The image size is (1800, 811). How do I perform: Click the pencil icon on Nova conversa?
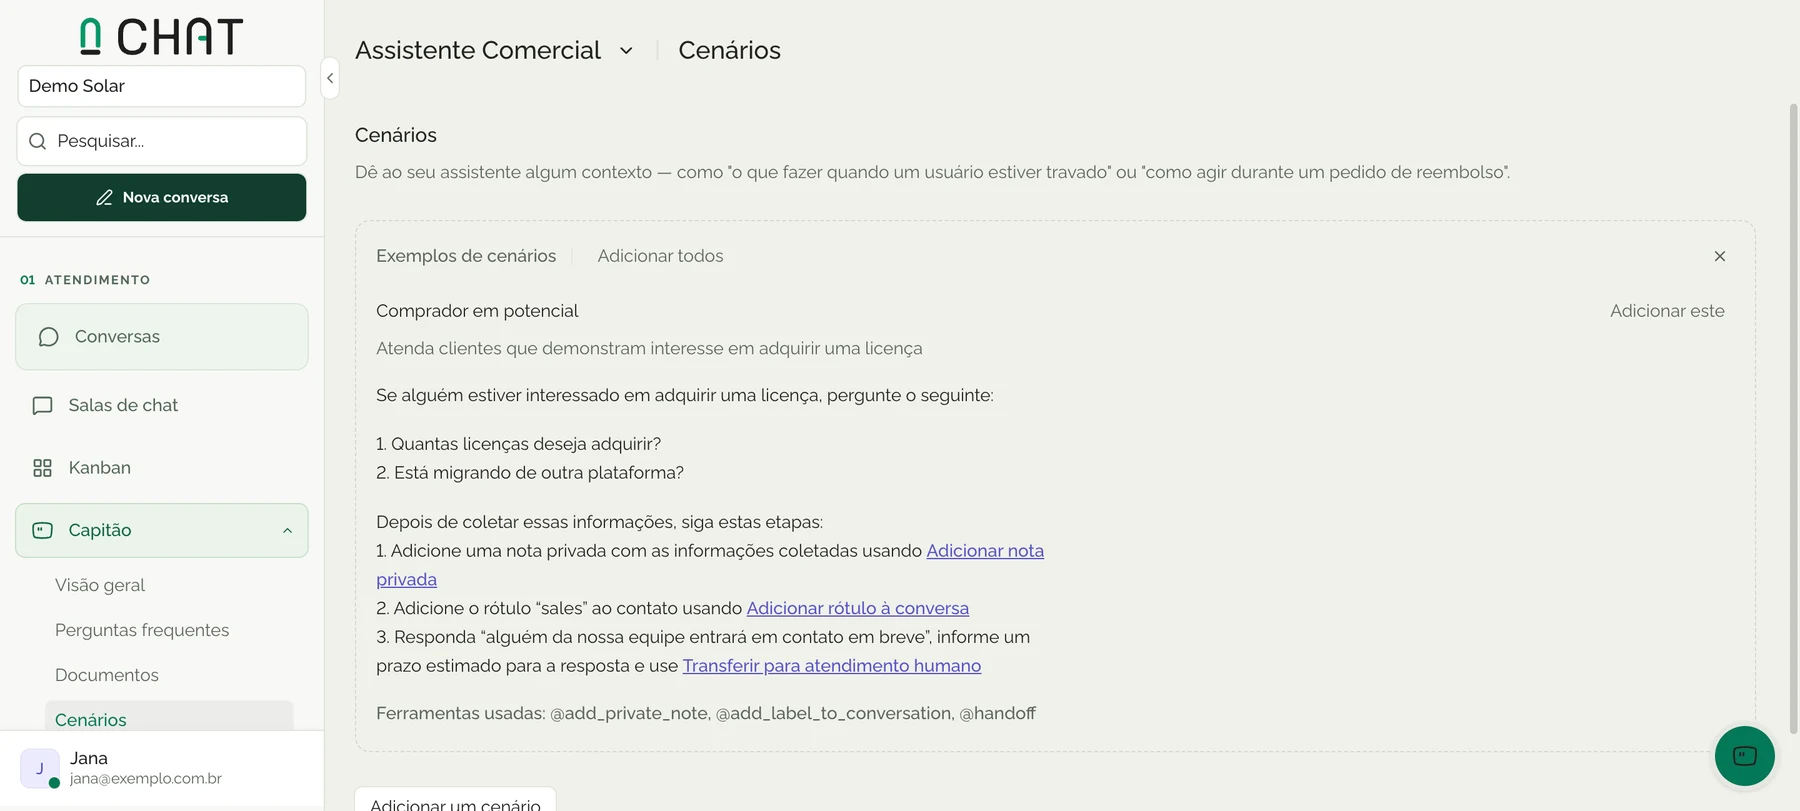(104, 198)
